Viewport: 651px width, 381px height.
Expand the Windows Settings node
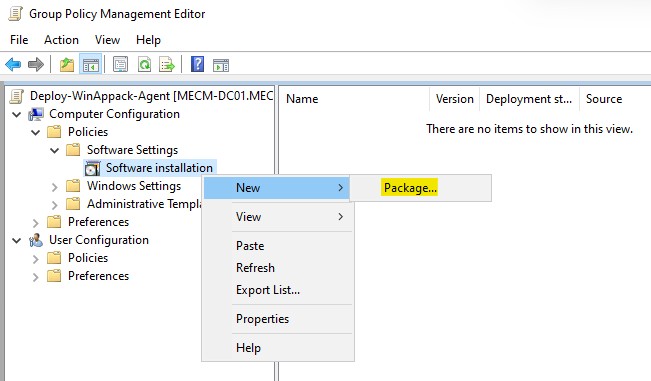coord(54,187)
